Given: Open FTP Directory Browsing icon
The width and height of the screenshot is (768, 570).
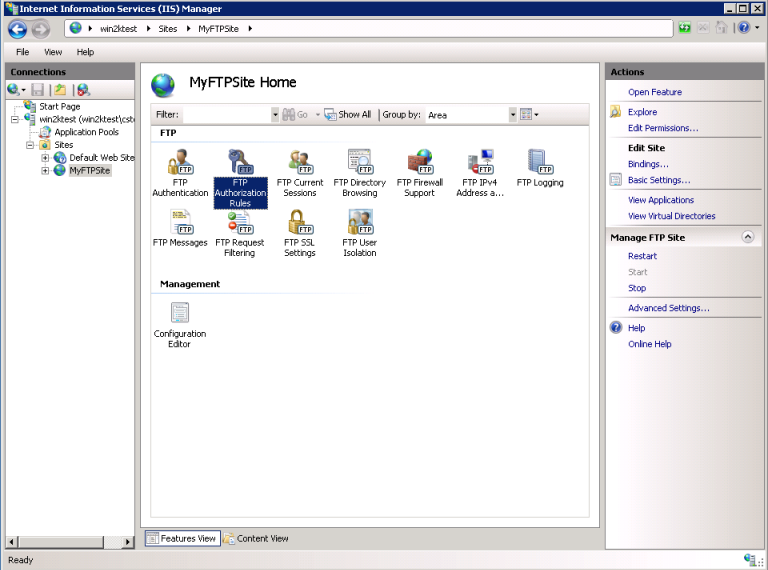Looking at the screenshot, I should (360, 173).
